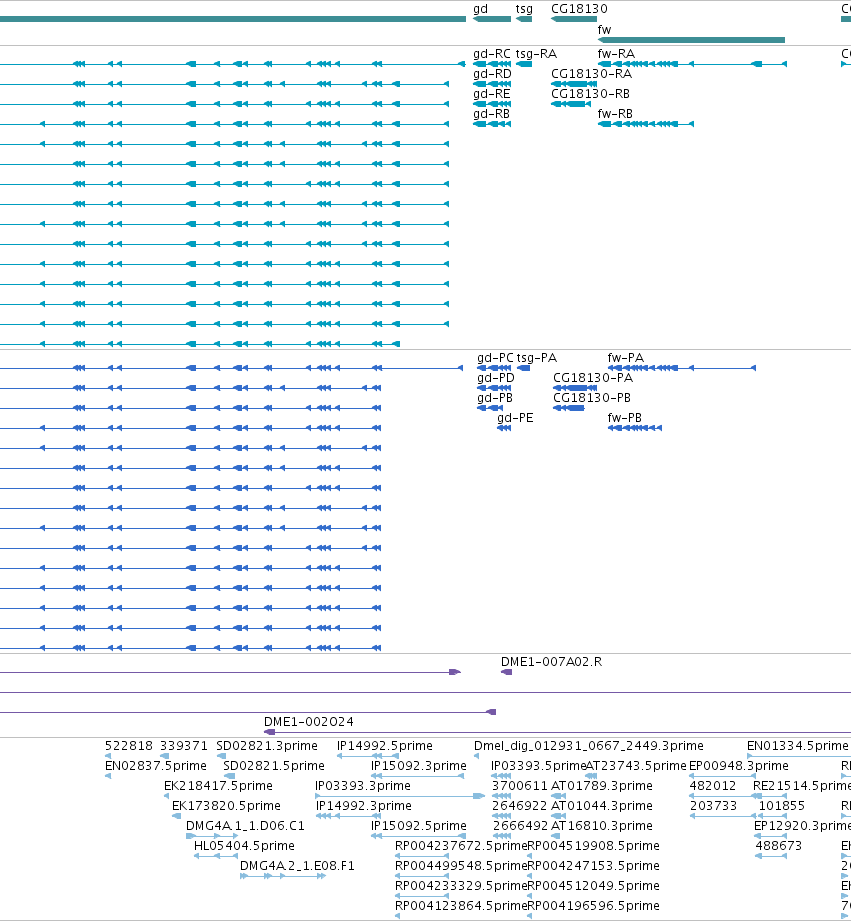851x921 pixels.
Task: Click the 2666492 EST label
Action: (x=520, y=826)
